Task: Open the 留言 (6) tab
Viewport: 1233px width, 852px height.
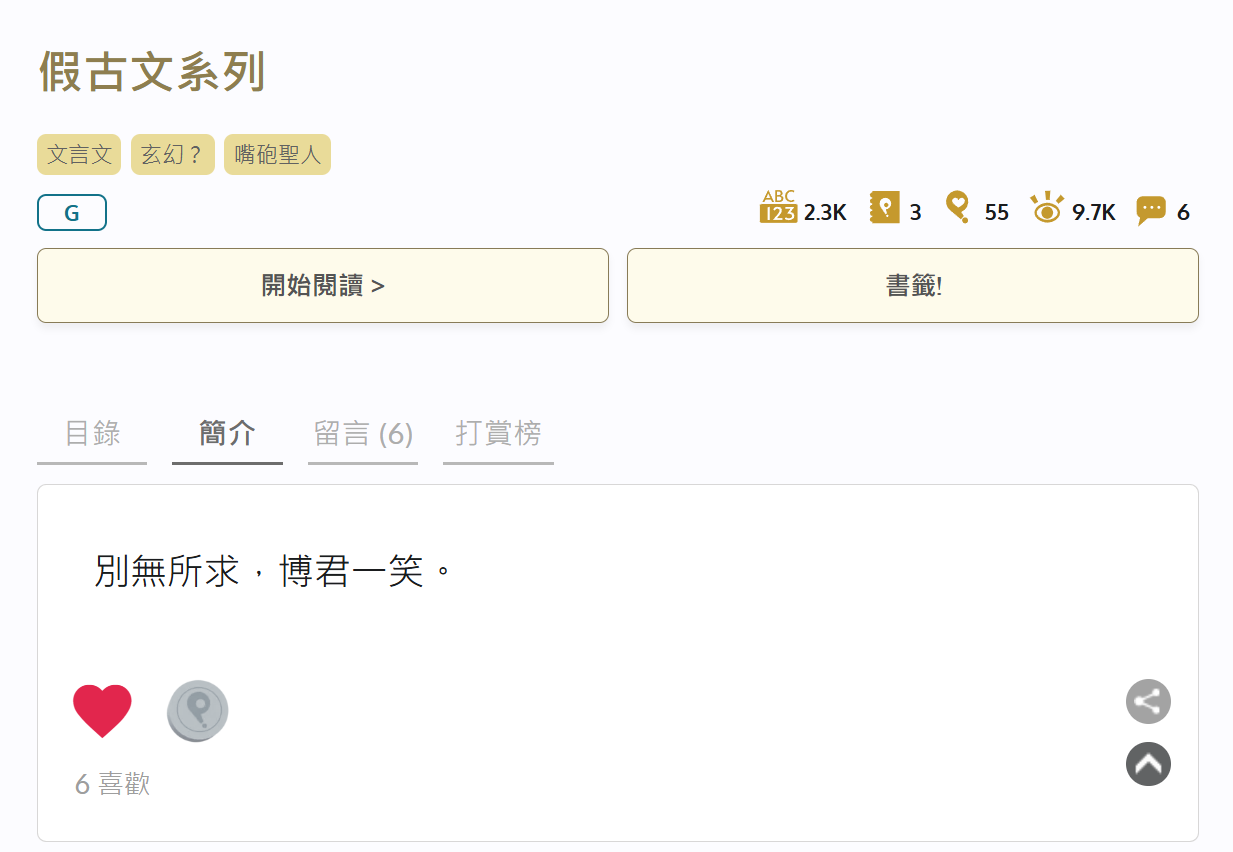Action: coord(363,434)
